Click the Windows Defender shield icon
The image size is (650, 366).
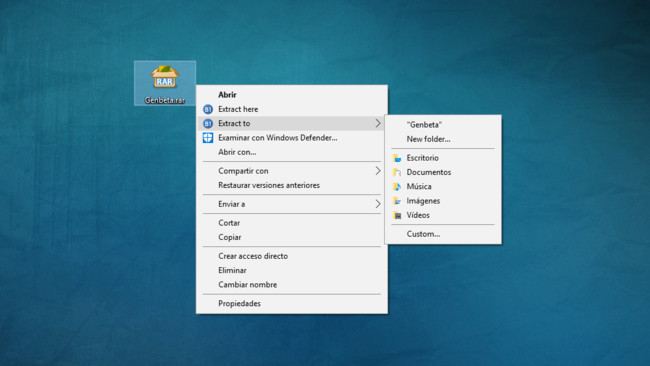208,138
